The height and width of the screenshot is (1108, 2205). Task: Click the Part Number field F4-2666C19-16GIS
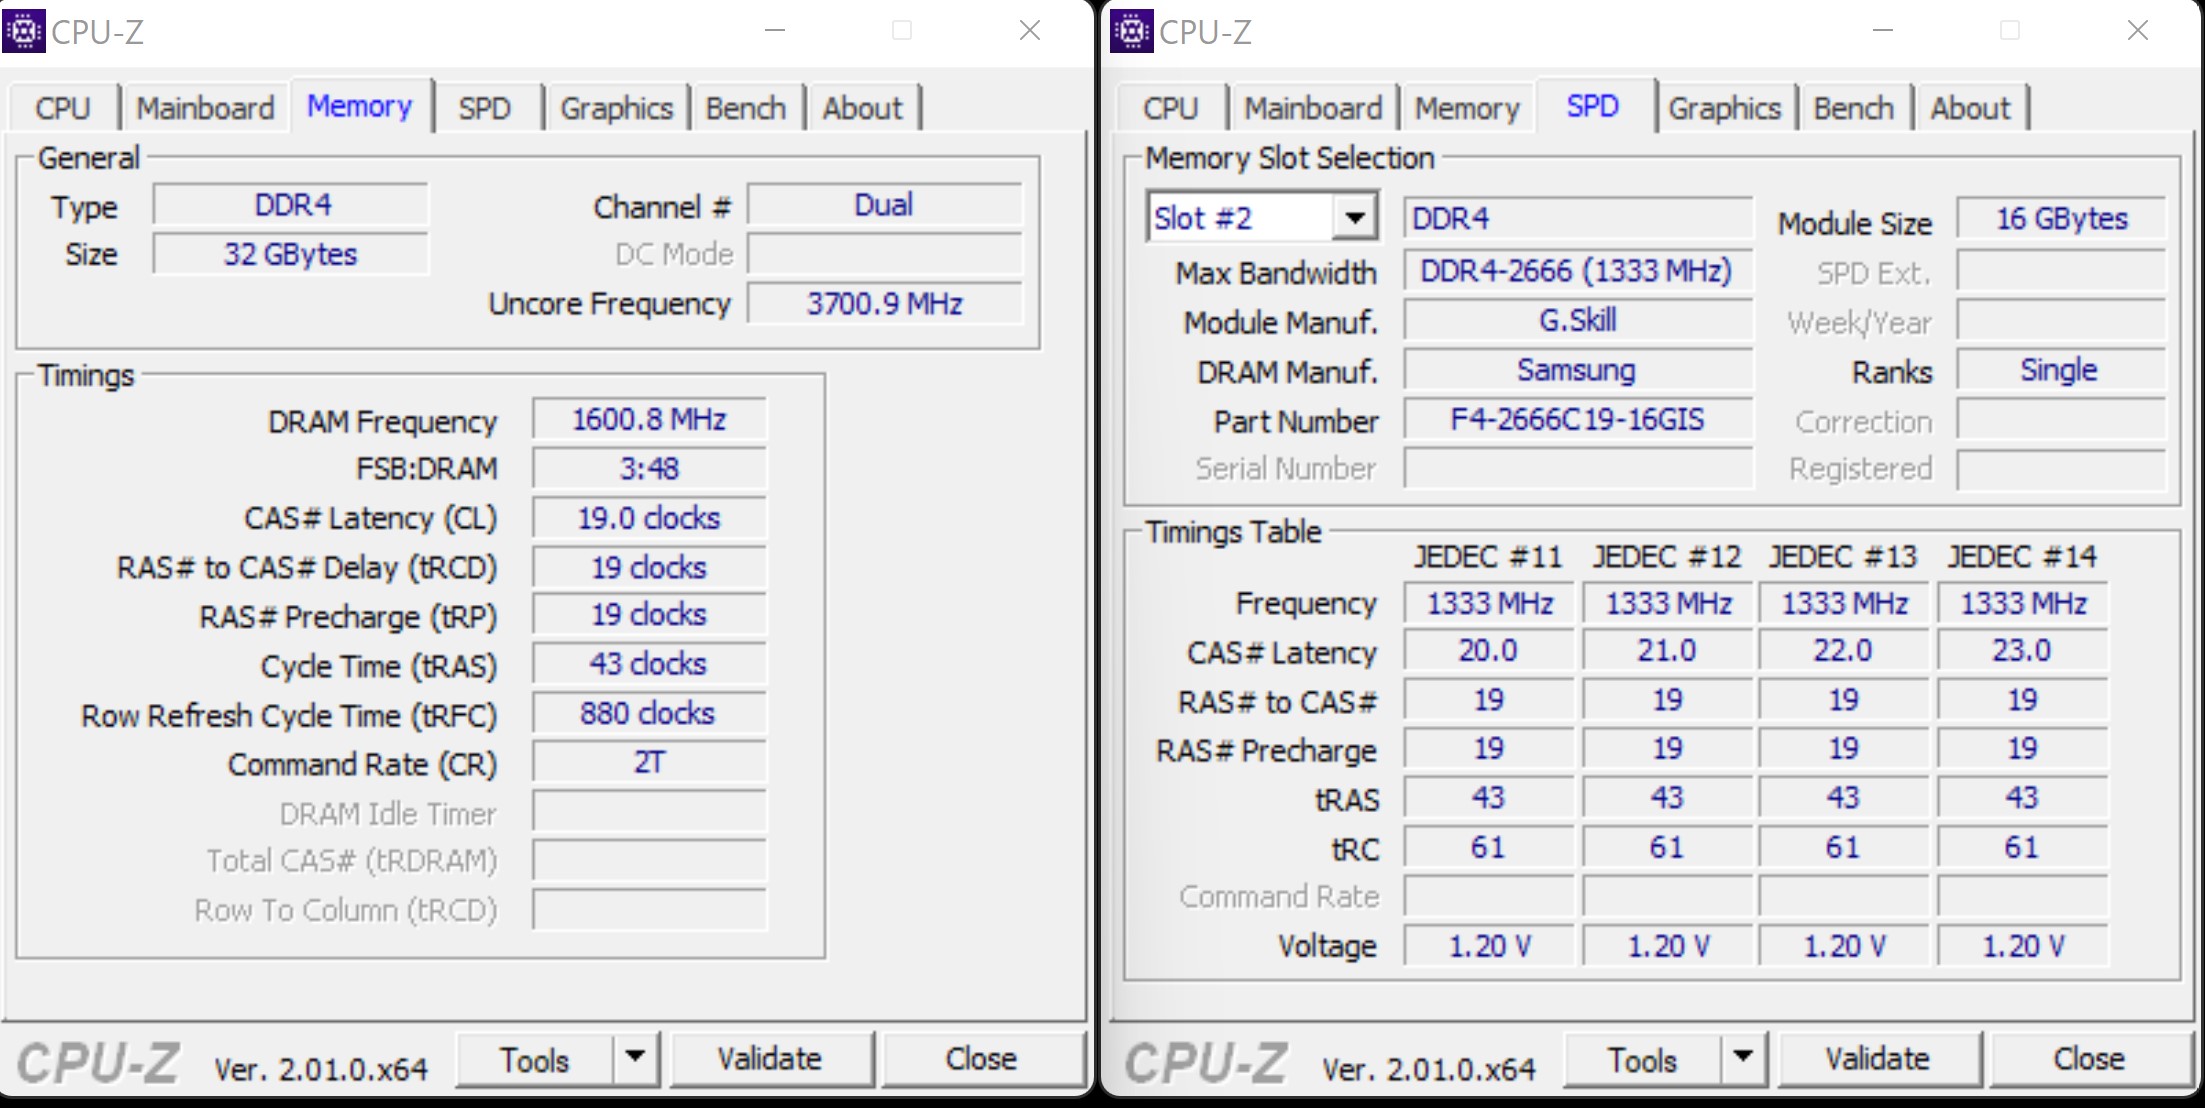(x=1577, y=419)
